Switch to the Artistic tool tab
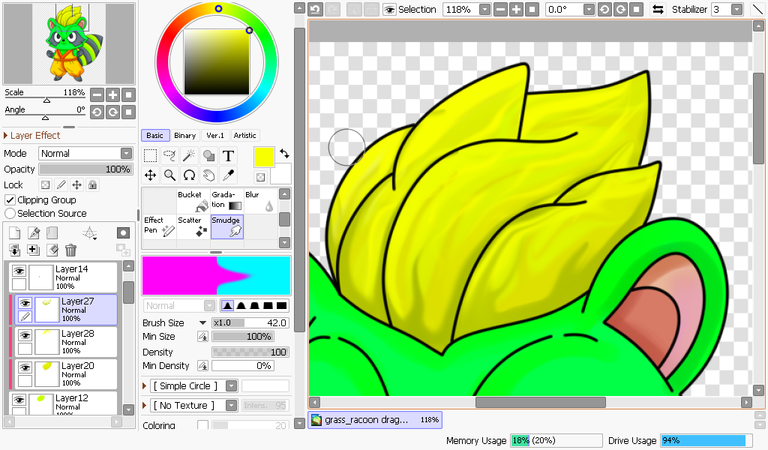This screenshot has width=768, height=450. 245,136
